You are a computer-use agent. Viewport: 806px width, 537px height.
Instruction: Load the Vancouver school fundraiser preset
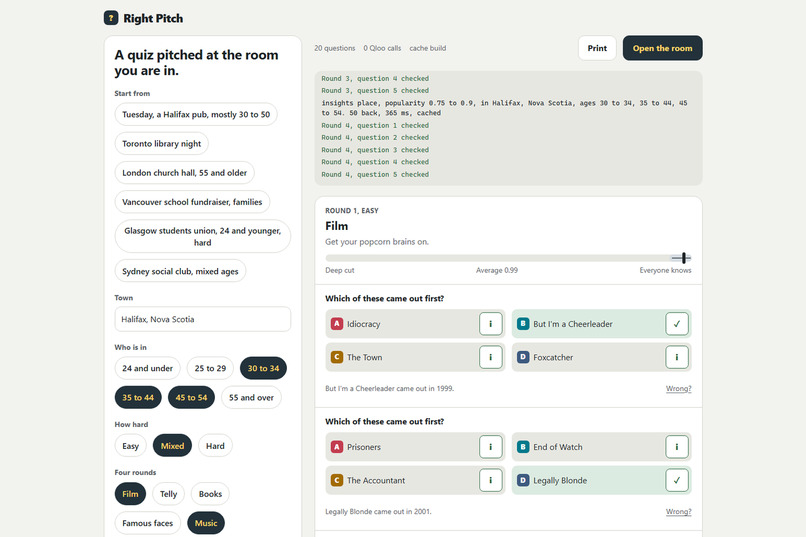click(192, 202)
